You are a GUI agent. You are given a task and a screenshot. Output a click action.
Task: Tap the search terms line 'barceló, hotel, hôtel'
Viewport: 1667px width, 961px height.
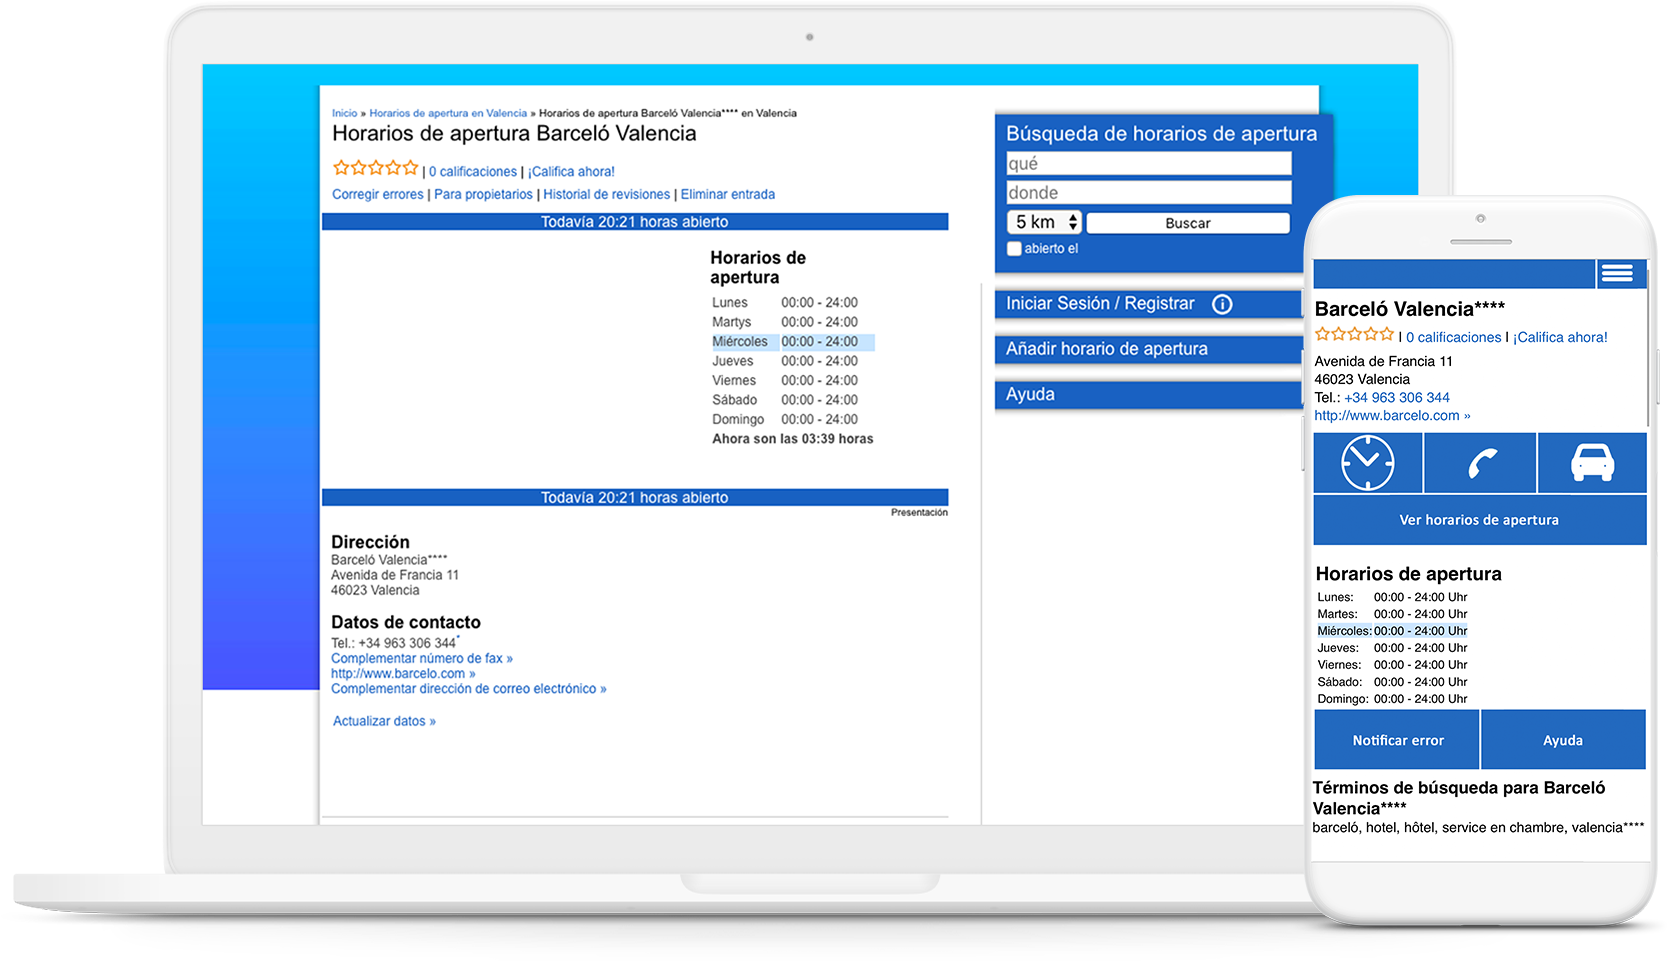pos(1478,827)
